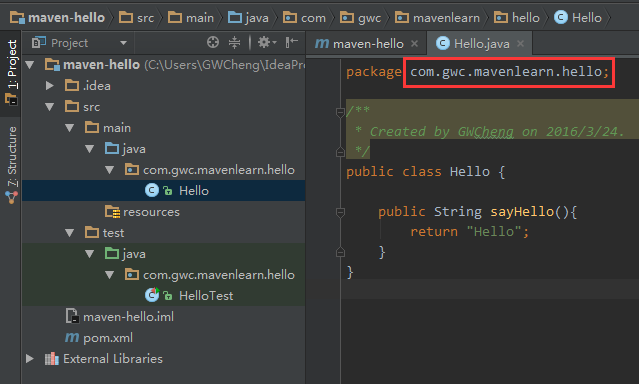Toggle the 7: Structure tool window tab

11,164
